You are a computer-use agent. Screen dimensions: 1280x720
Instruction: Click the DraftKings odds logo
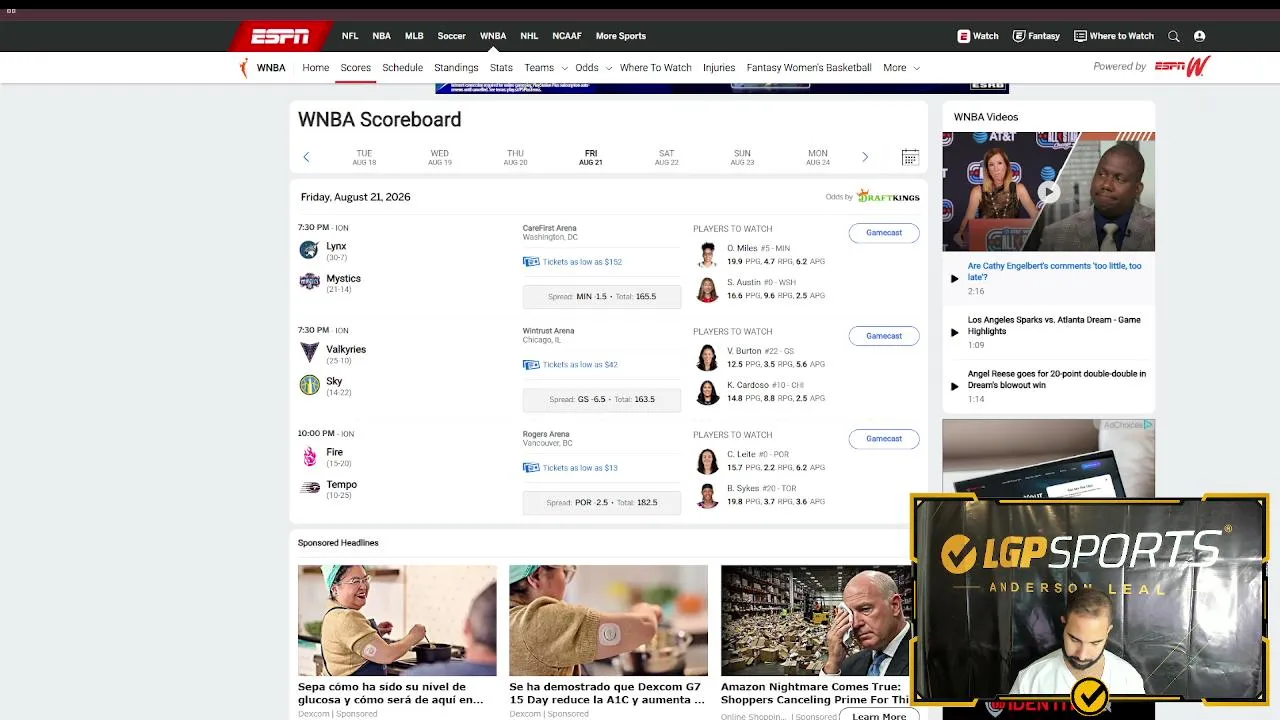[888, 196]
